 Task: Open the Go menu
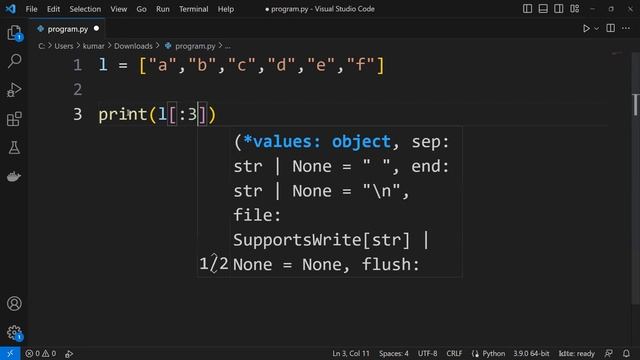tap(141, 9)
